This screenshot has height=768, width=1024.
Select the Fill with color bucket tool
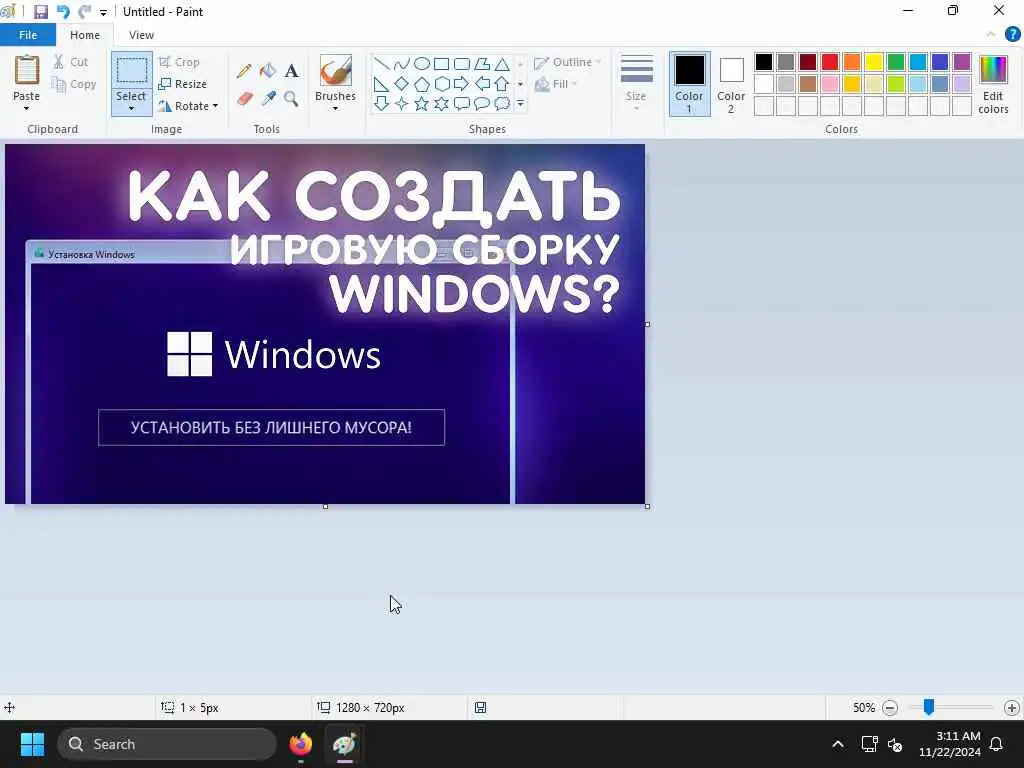tap(268, 71)
